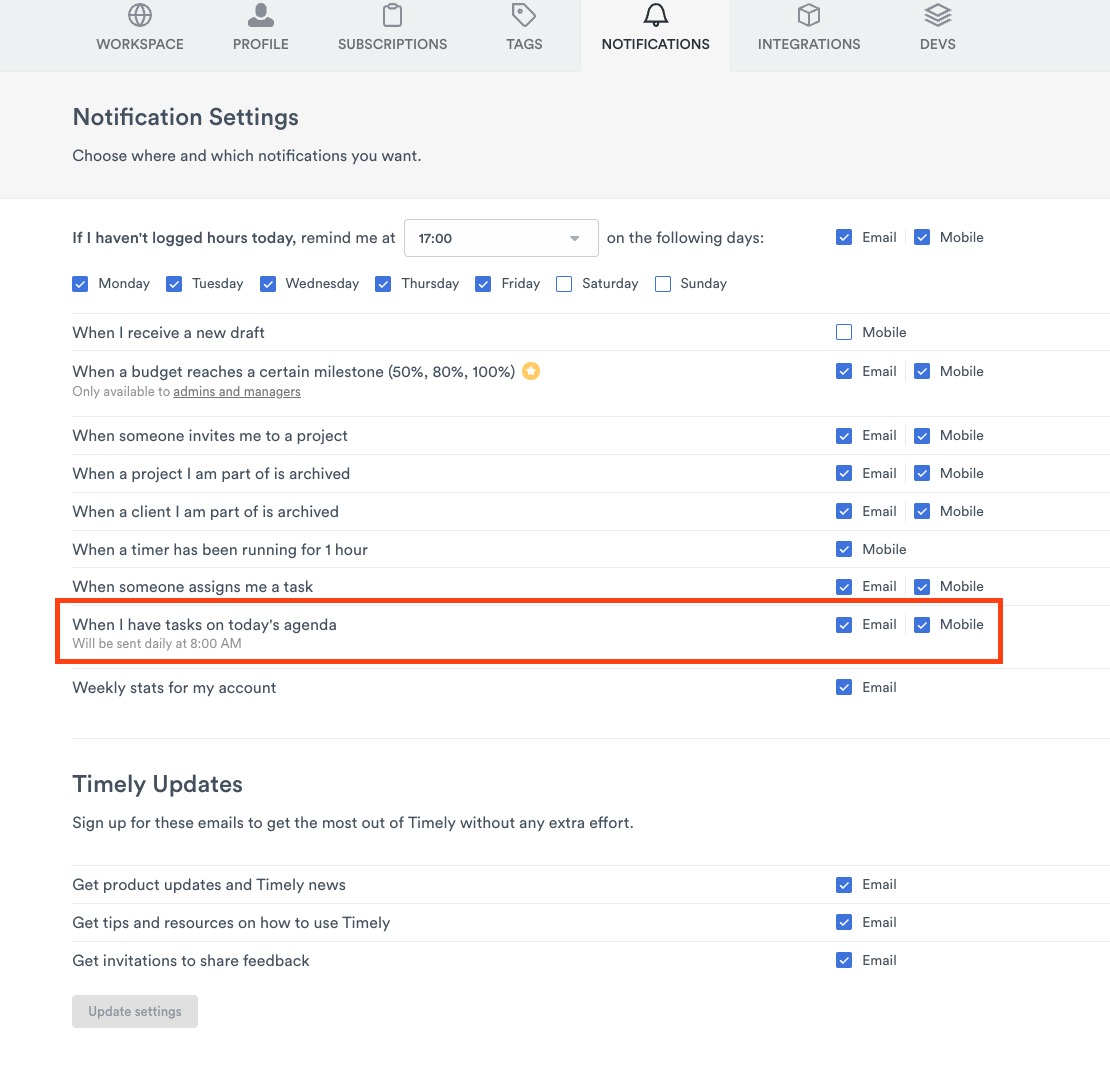Click the Integrations cube icon
The image size is (1110, 1074).
tap(808, 15)
